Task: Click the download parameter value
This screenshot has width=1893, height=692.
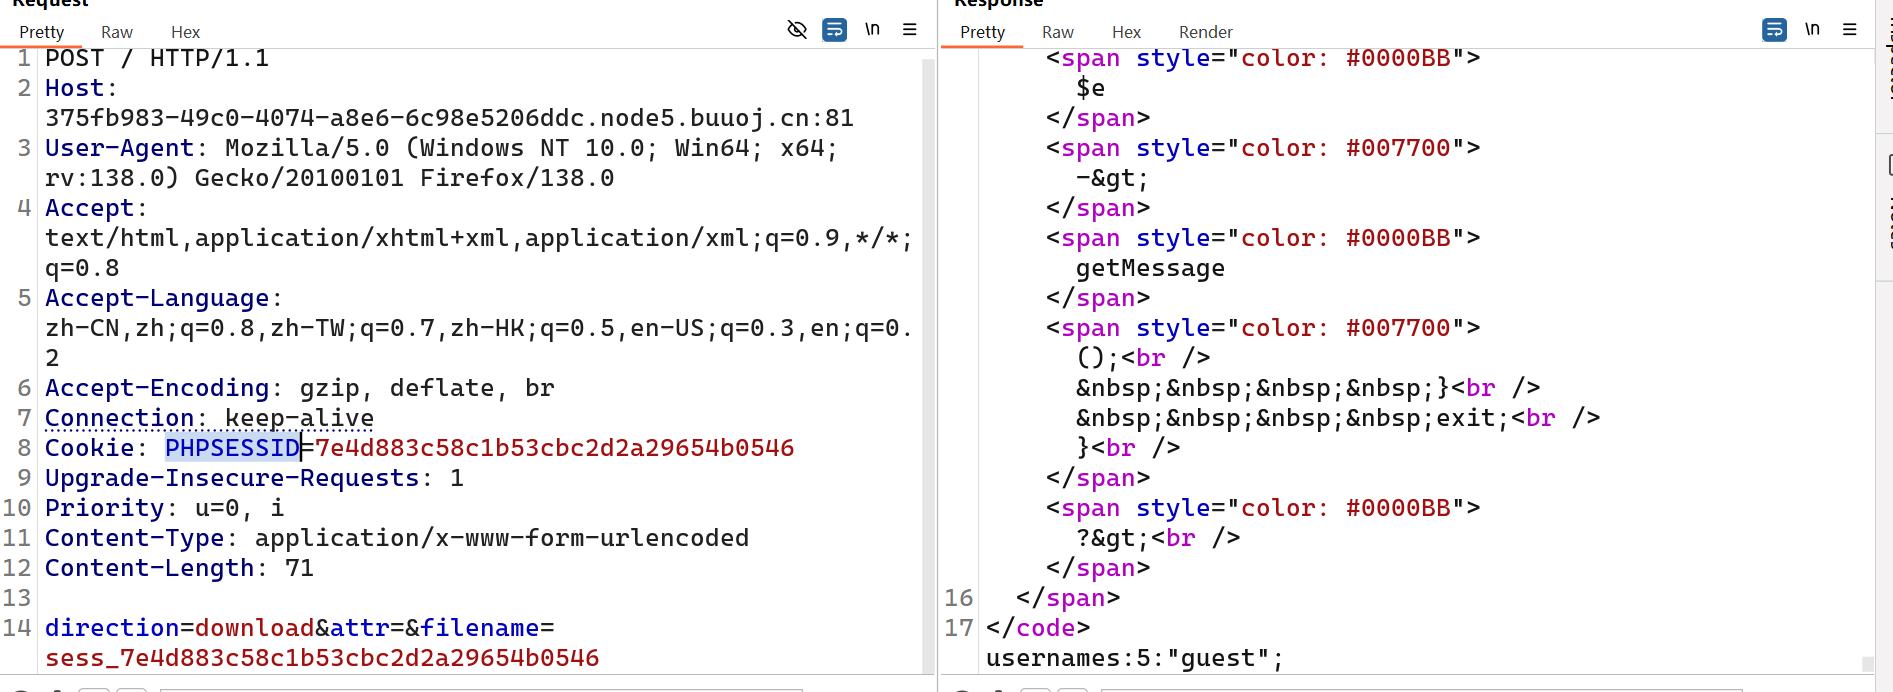Action: tap(255, 628)
